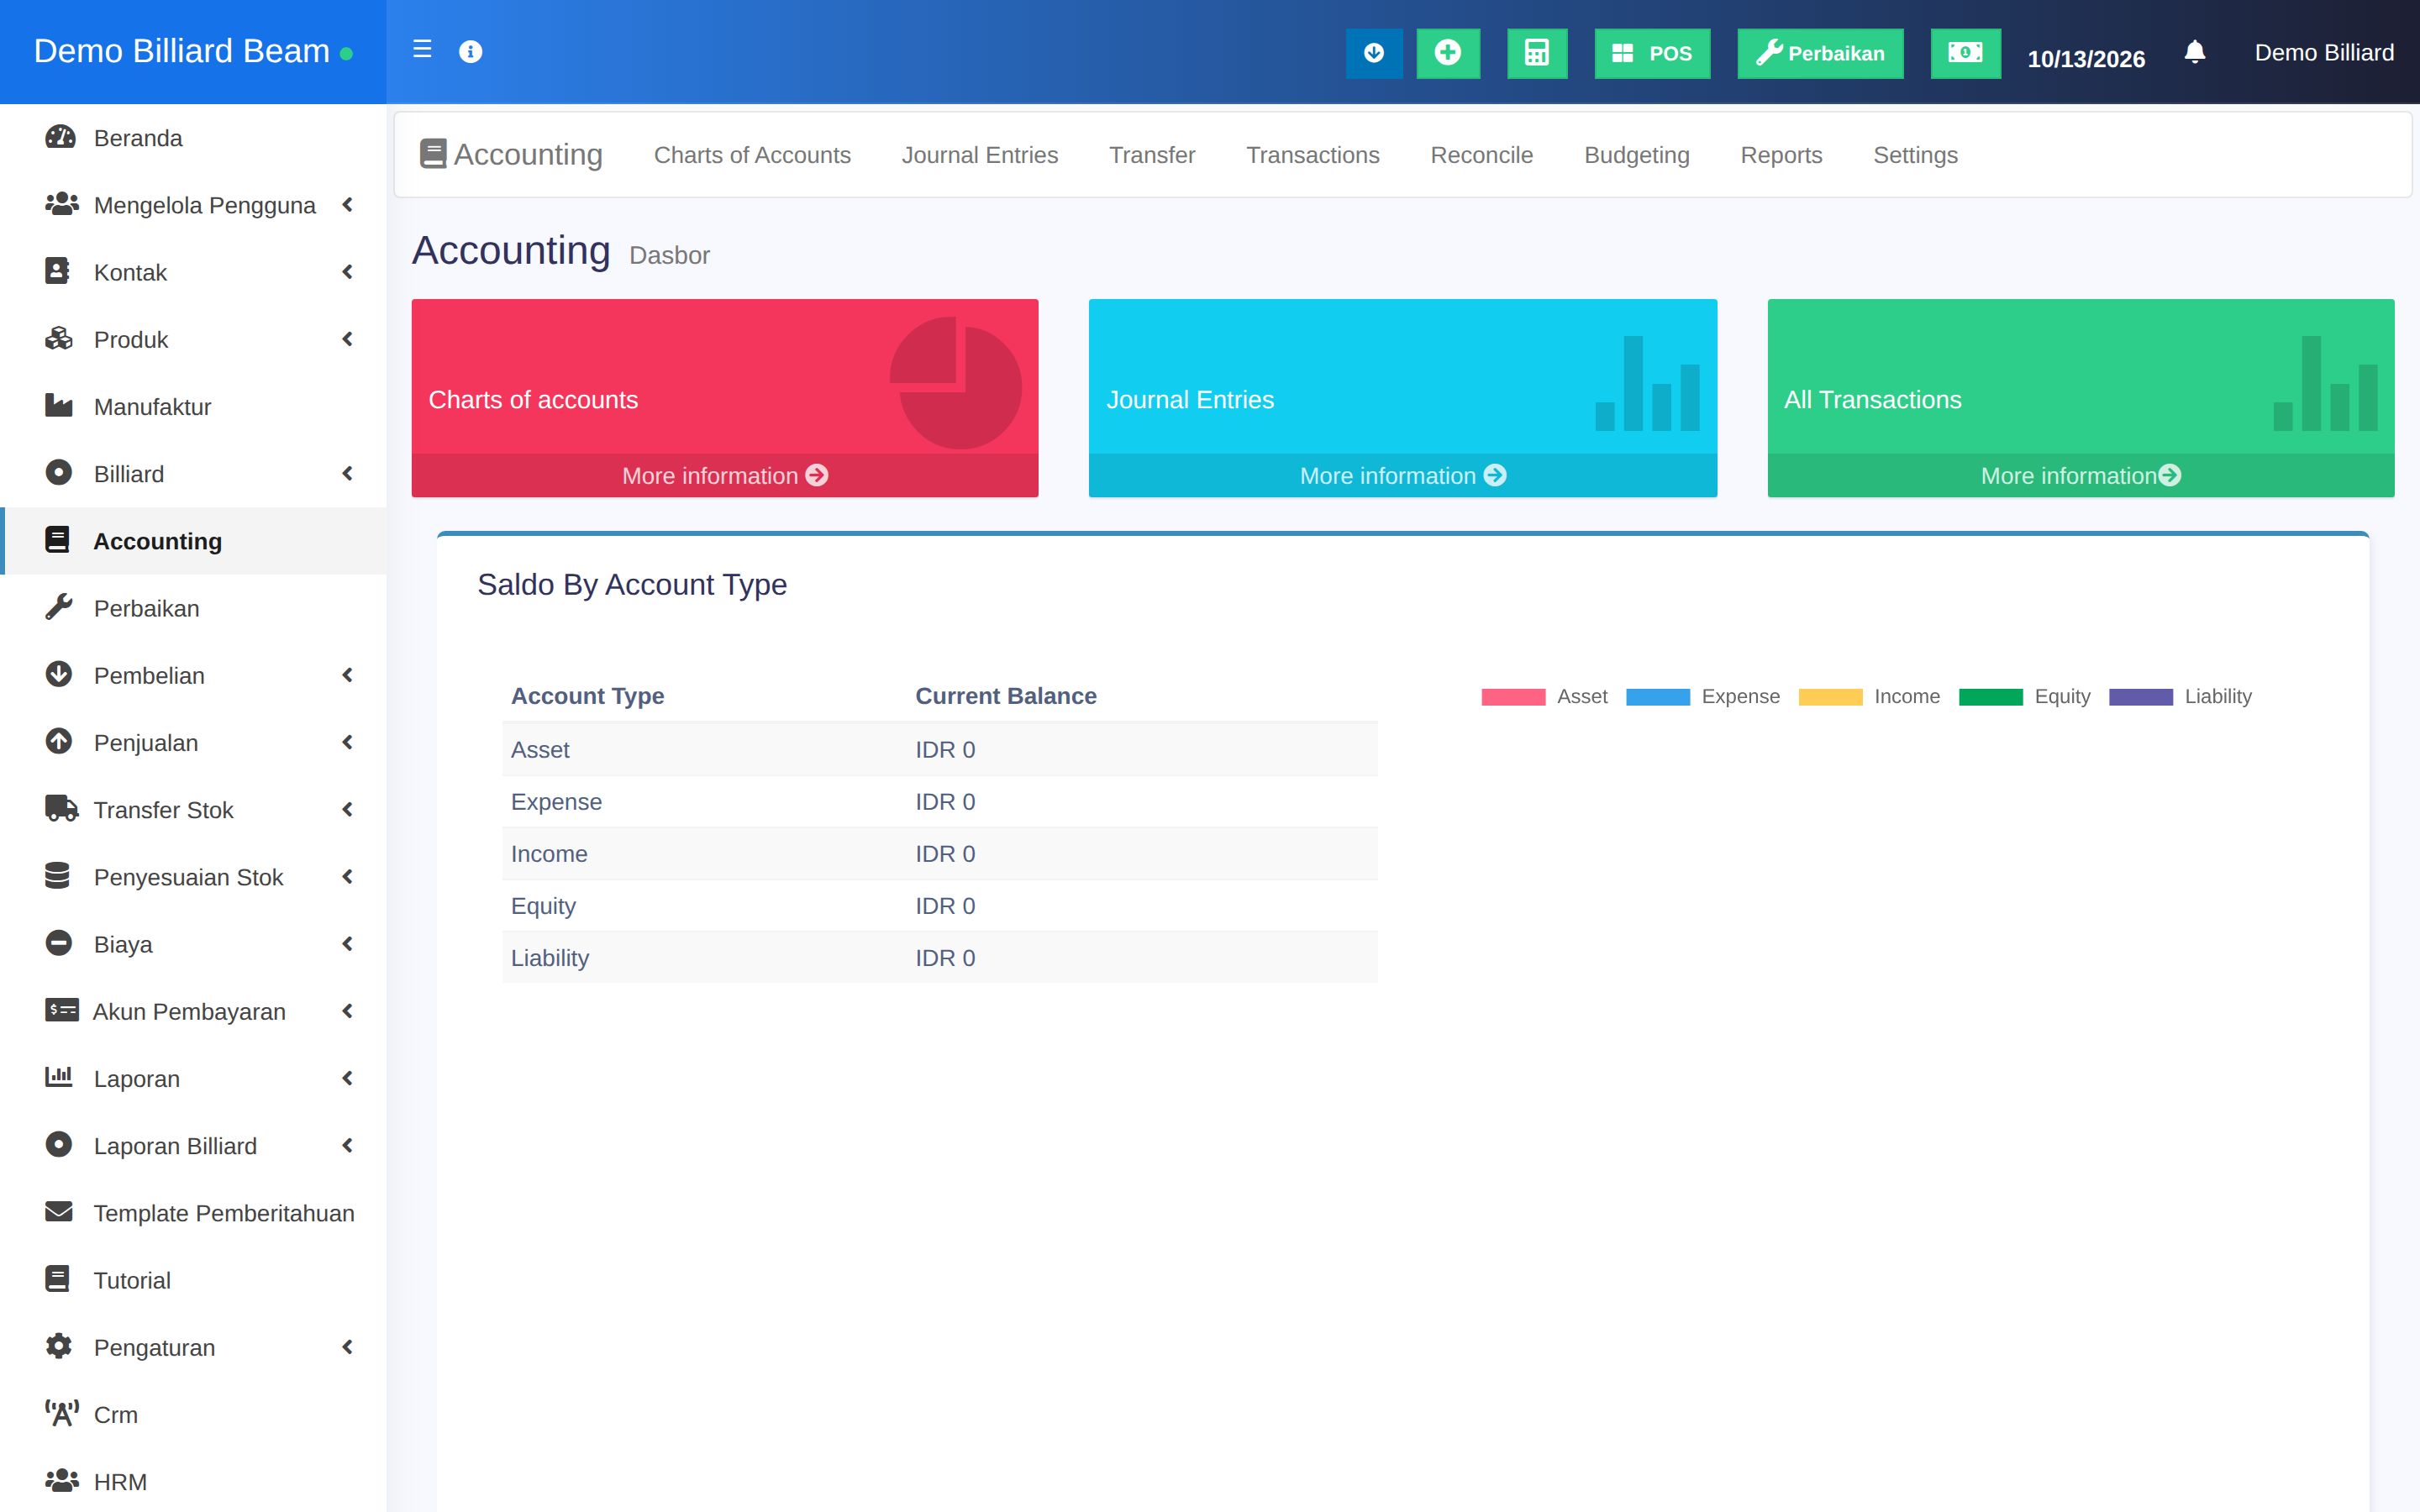The height and width of the screenshot is (1512, 2420).
Task: Open More information on All Transactions card
Action: [x=2080, y=476]
